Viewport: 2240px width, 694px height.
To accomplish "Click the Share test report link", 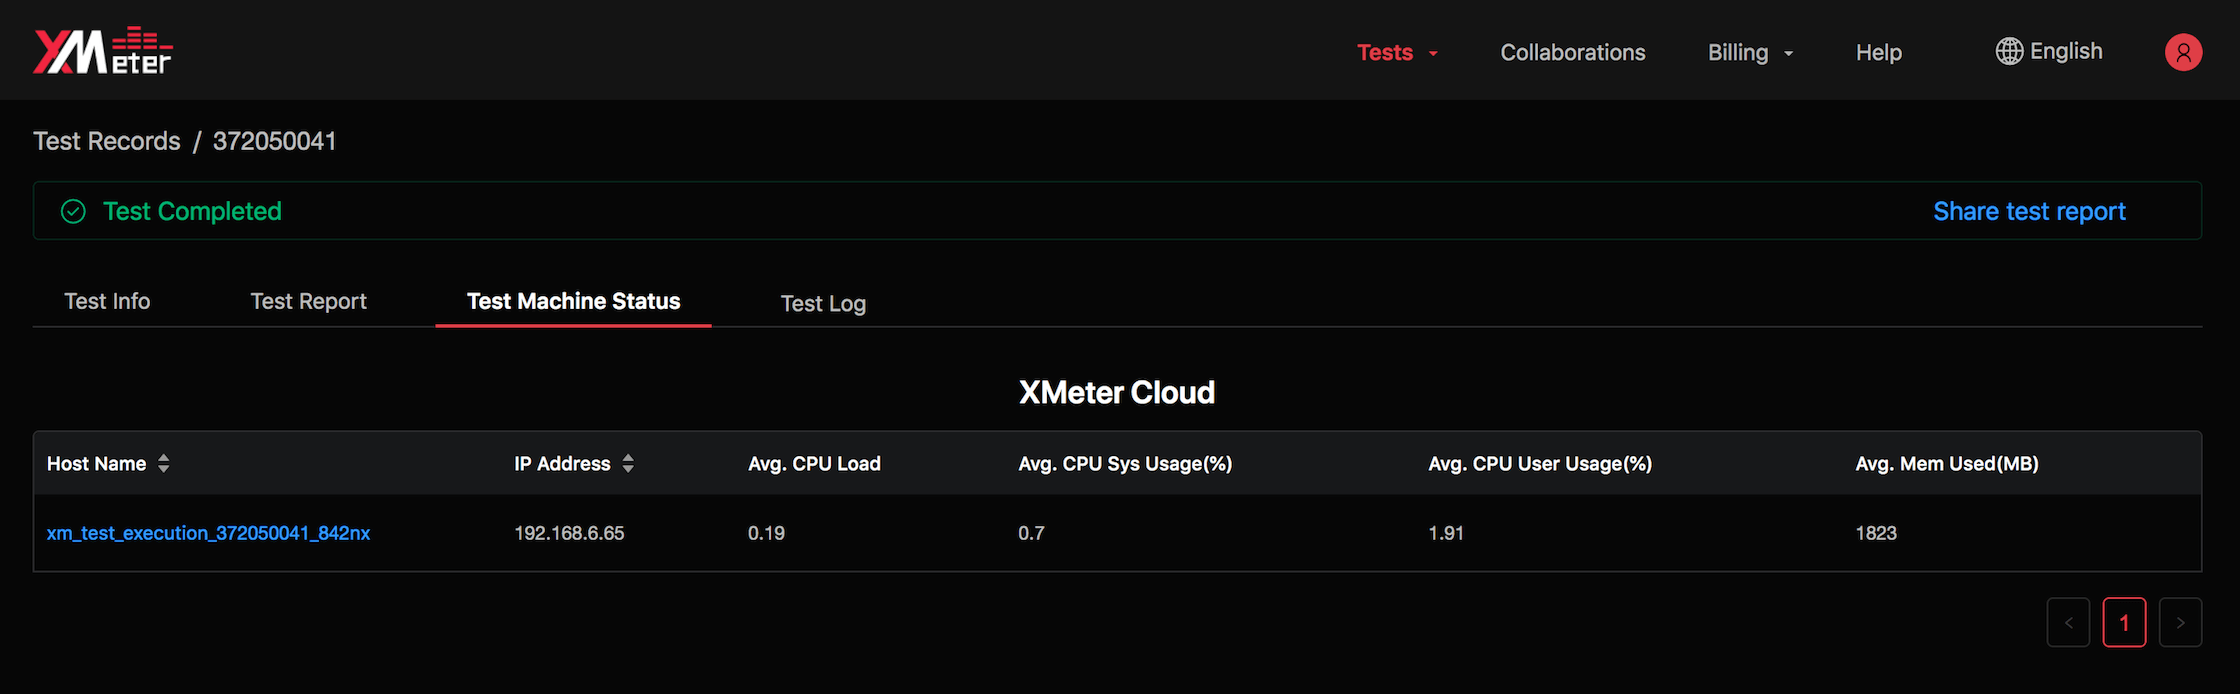I will pyautogui.click(x=2029, y=211).
